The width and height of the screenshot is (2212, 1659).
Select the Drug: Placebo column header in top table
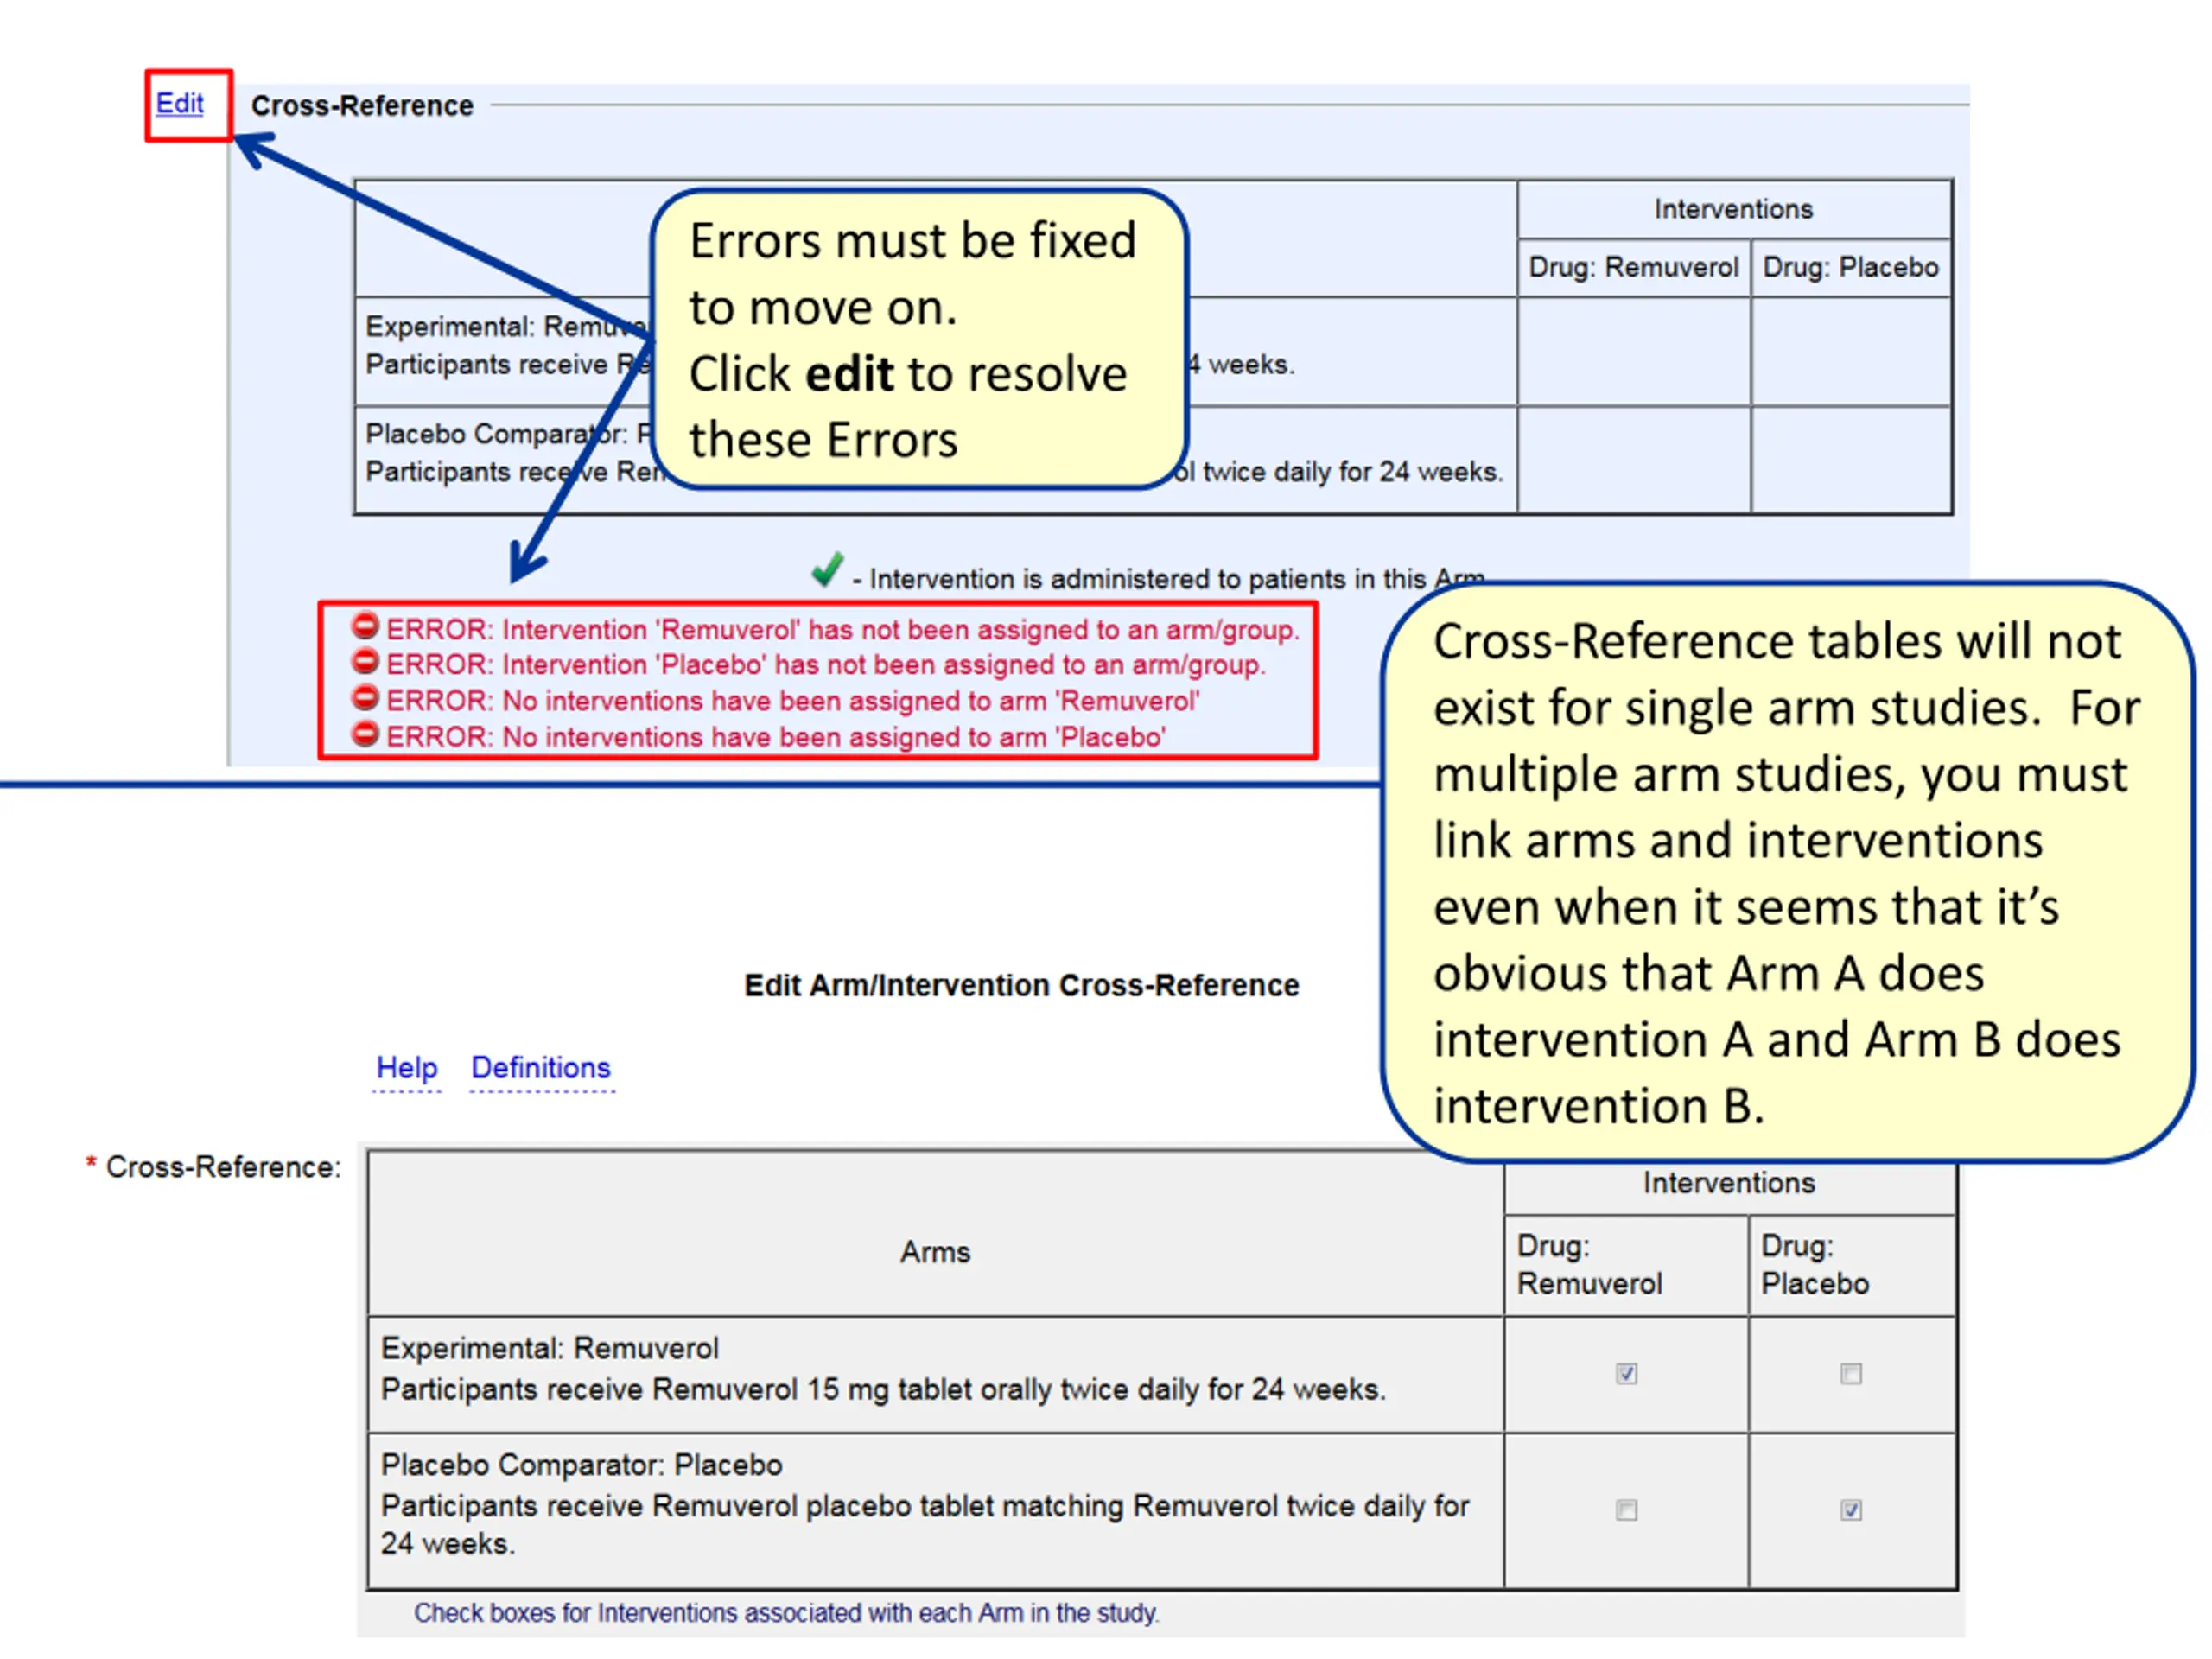point(1851,267)
